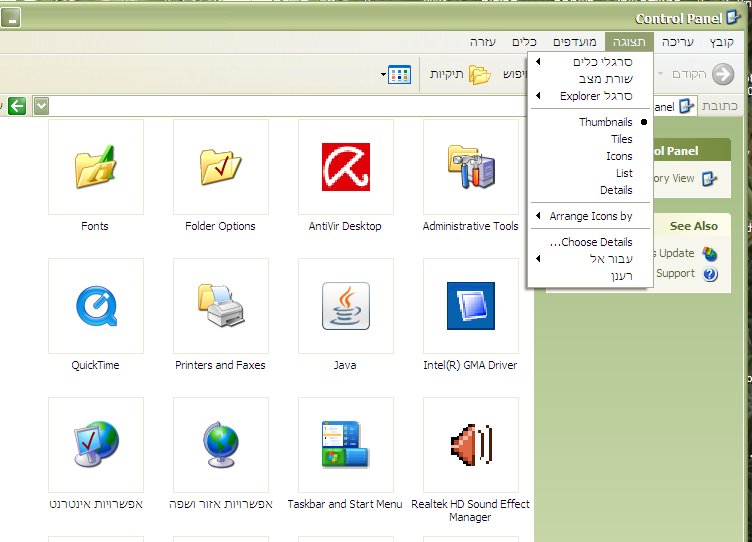Click Choose Details menu entry
This screenshot has width=752, height=542.
[590, 242]
